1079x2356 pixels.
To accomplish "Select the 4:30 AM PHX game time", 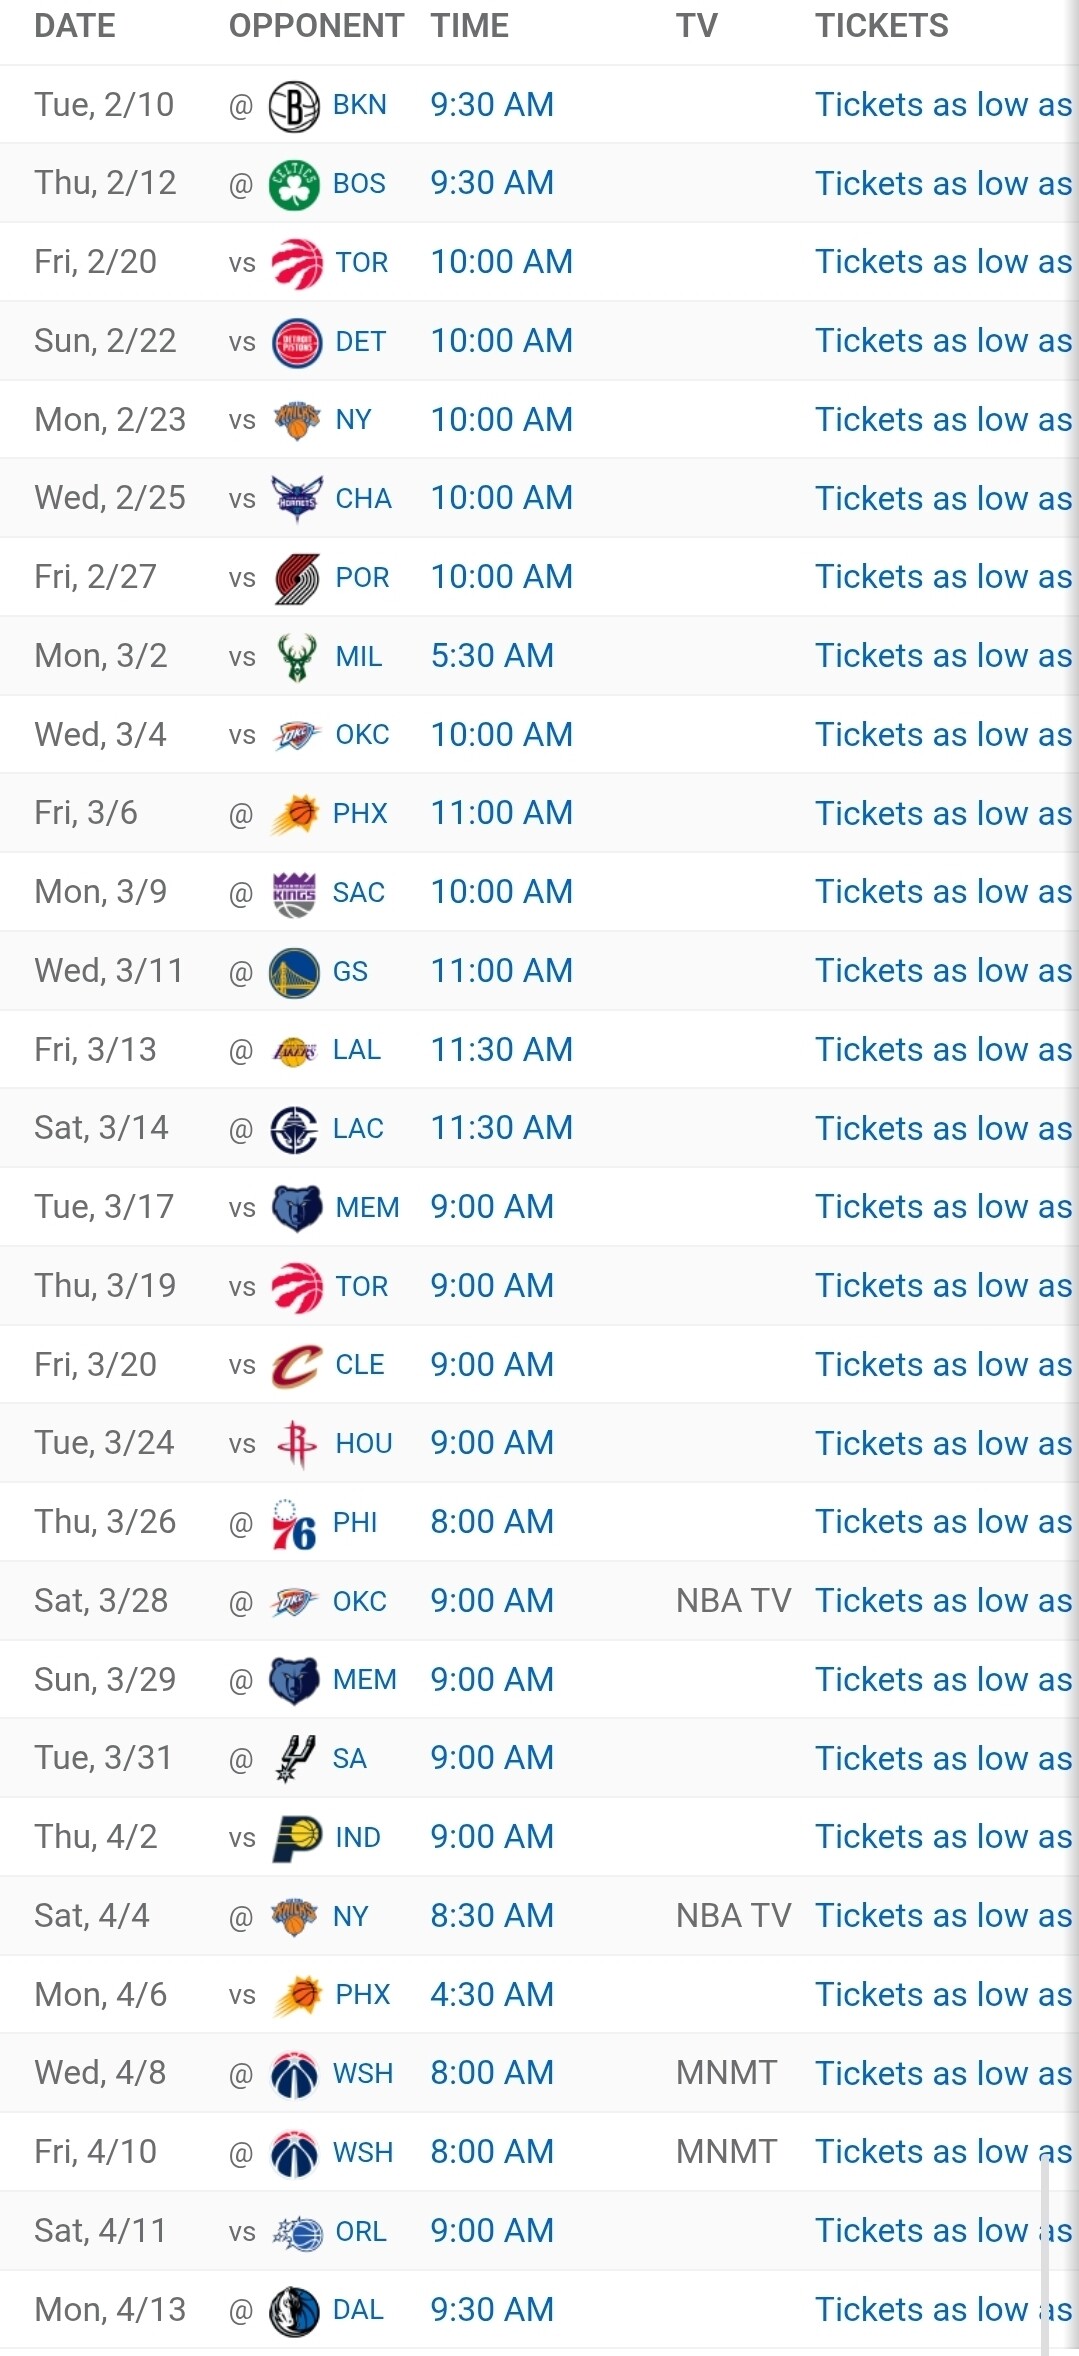I will point(492,1995).
